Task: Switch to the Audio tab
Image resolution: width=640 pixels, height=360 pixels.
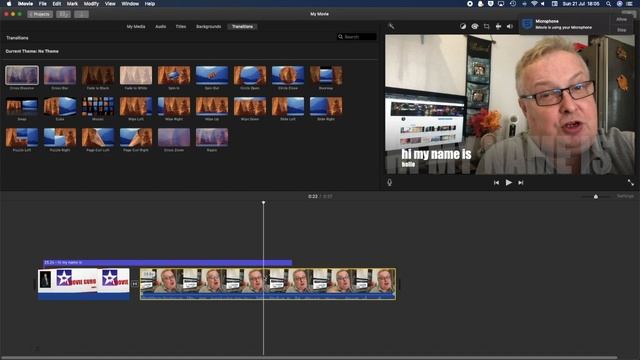Action: [x=160, y=27]
